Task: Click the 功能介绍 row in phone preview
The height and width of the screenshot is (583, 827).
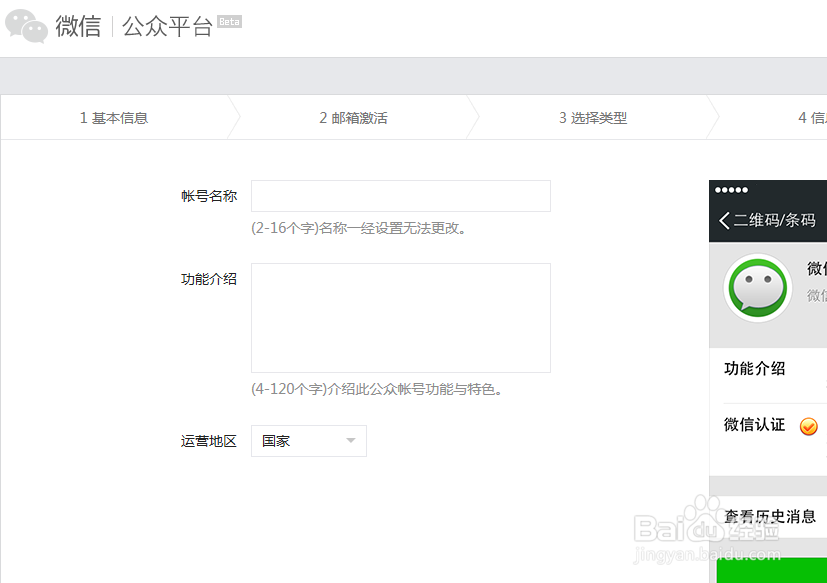Action: tap(768, 375)
